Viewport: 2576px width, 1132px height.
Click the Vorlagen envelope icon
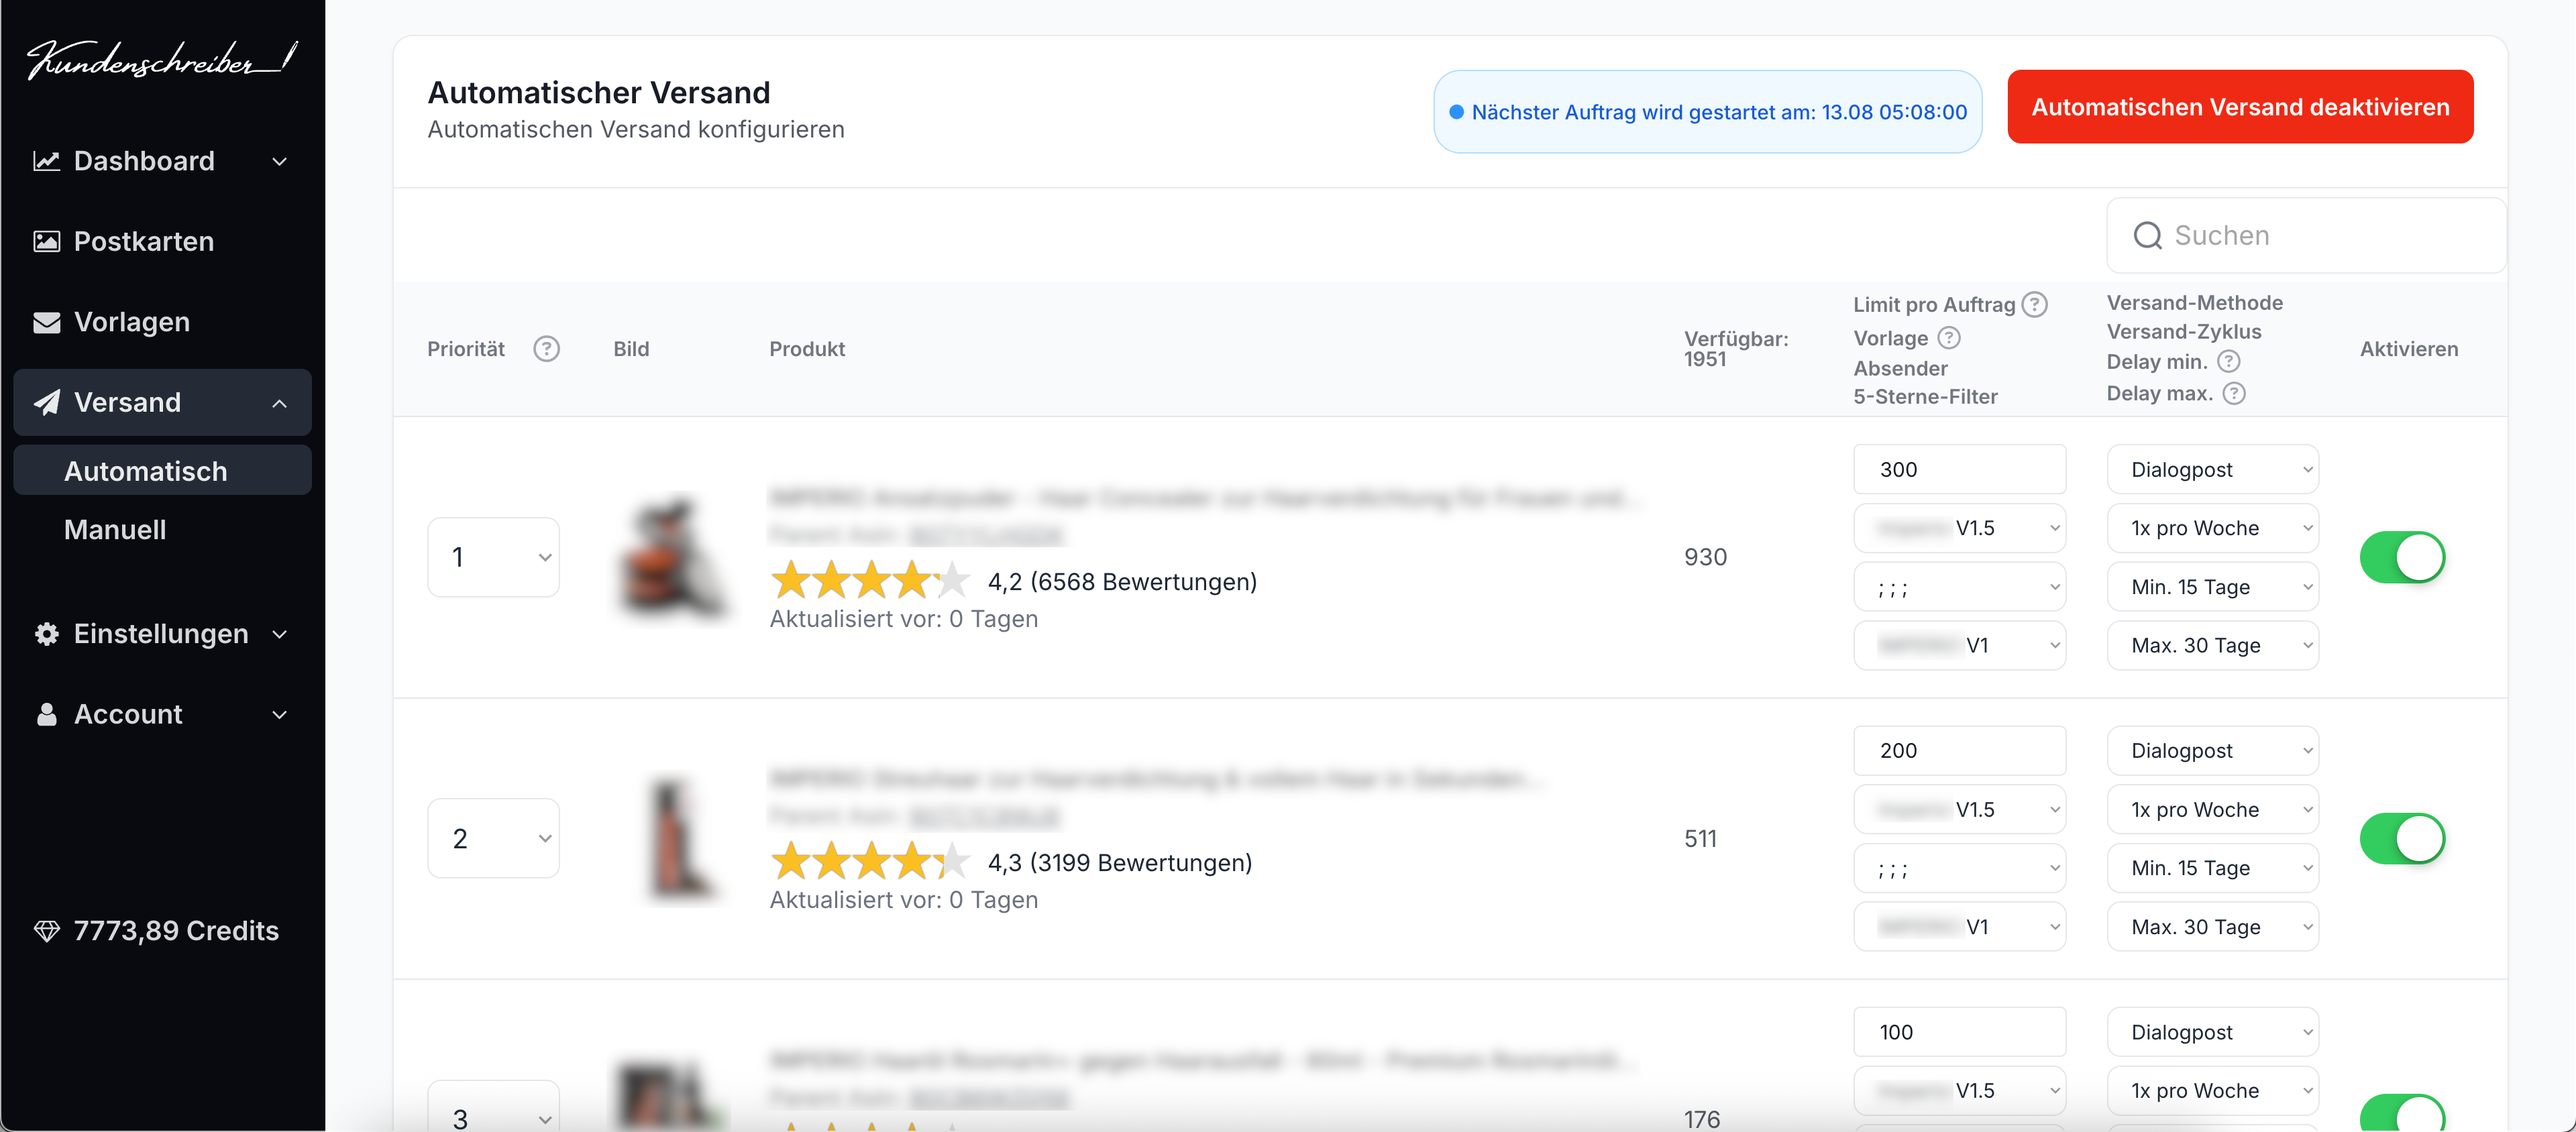coord(46,322)
